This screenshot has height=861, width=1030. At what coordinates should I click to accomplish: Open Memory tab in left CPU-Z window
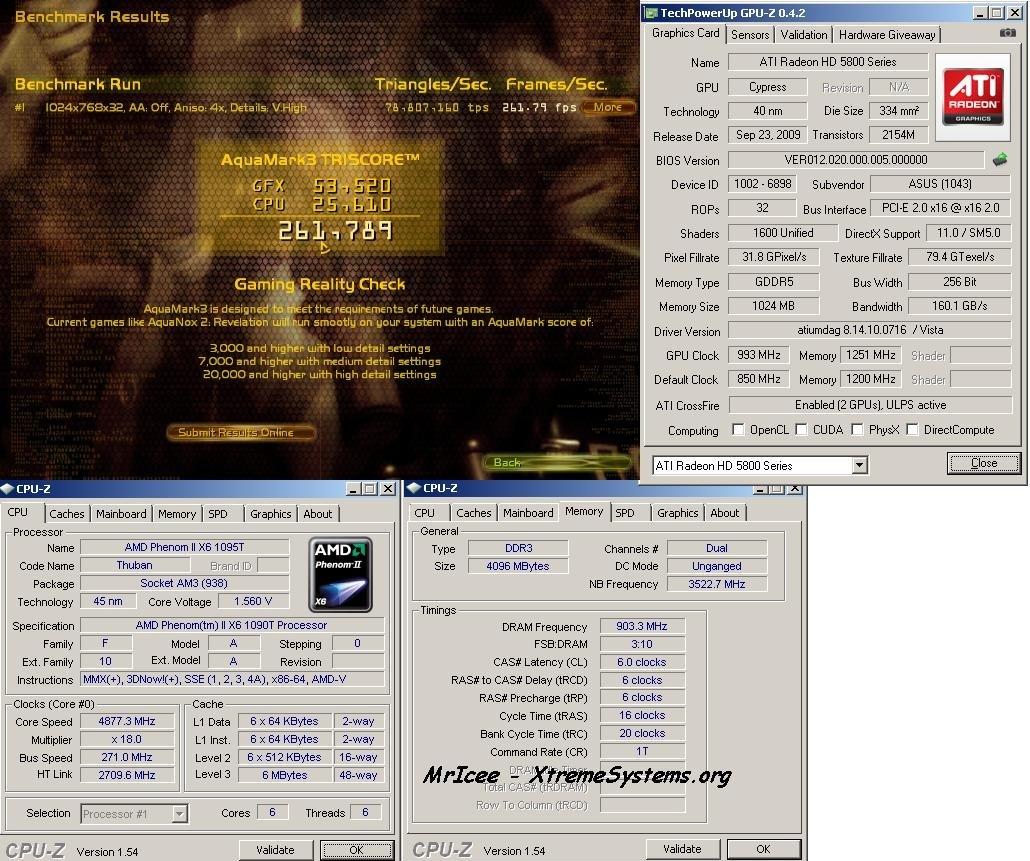177,514
